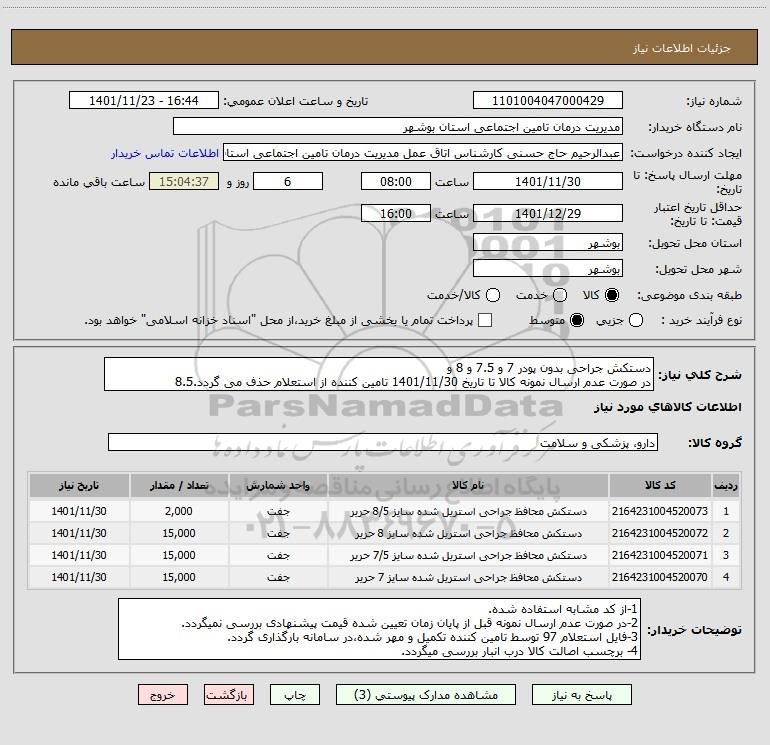This screenshot has width=770, height=745.
Task: Click the date 1401/11/30 in row 4
Action: coord(79,578)
